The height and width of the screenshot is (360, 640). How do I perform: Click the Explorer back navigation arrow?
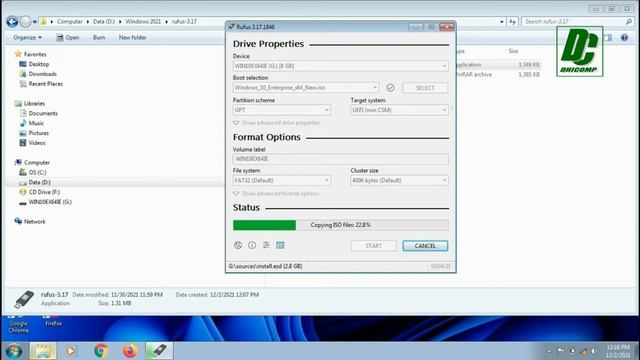pos(12,22)
